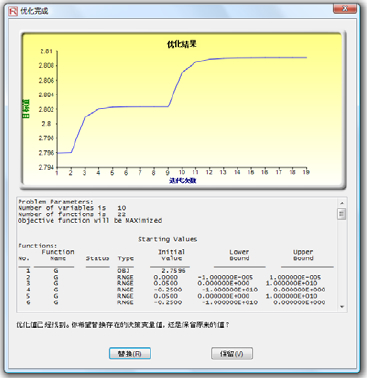
Task: Click the scroll down arrow of results log
Action: point(342,307)
